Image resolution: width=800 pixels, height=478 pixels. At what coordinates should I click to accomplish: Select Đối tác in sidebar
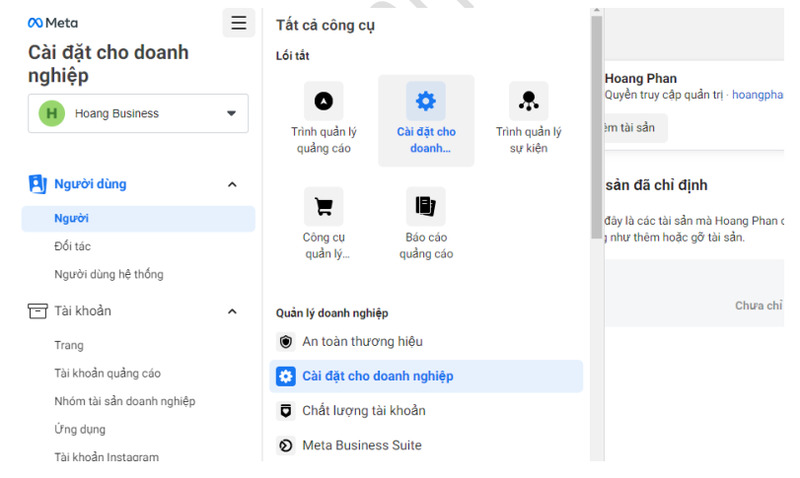tap(72, 246)
